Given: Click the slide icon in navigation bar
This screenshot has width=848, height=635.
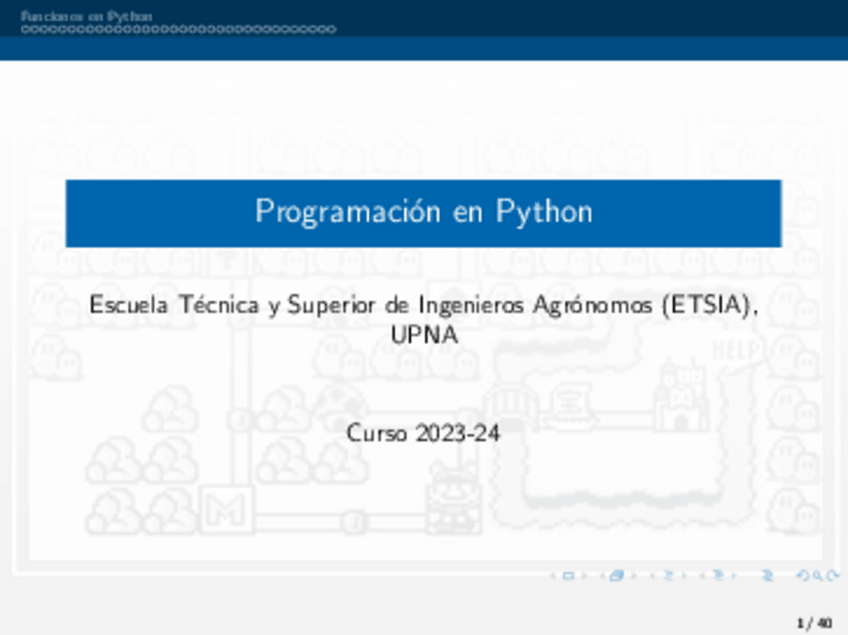Looking at the screenshot, I should (568, 576).
